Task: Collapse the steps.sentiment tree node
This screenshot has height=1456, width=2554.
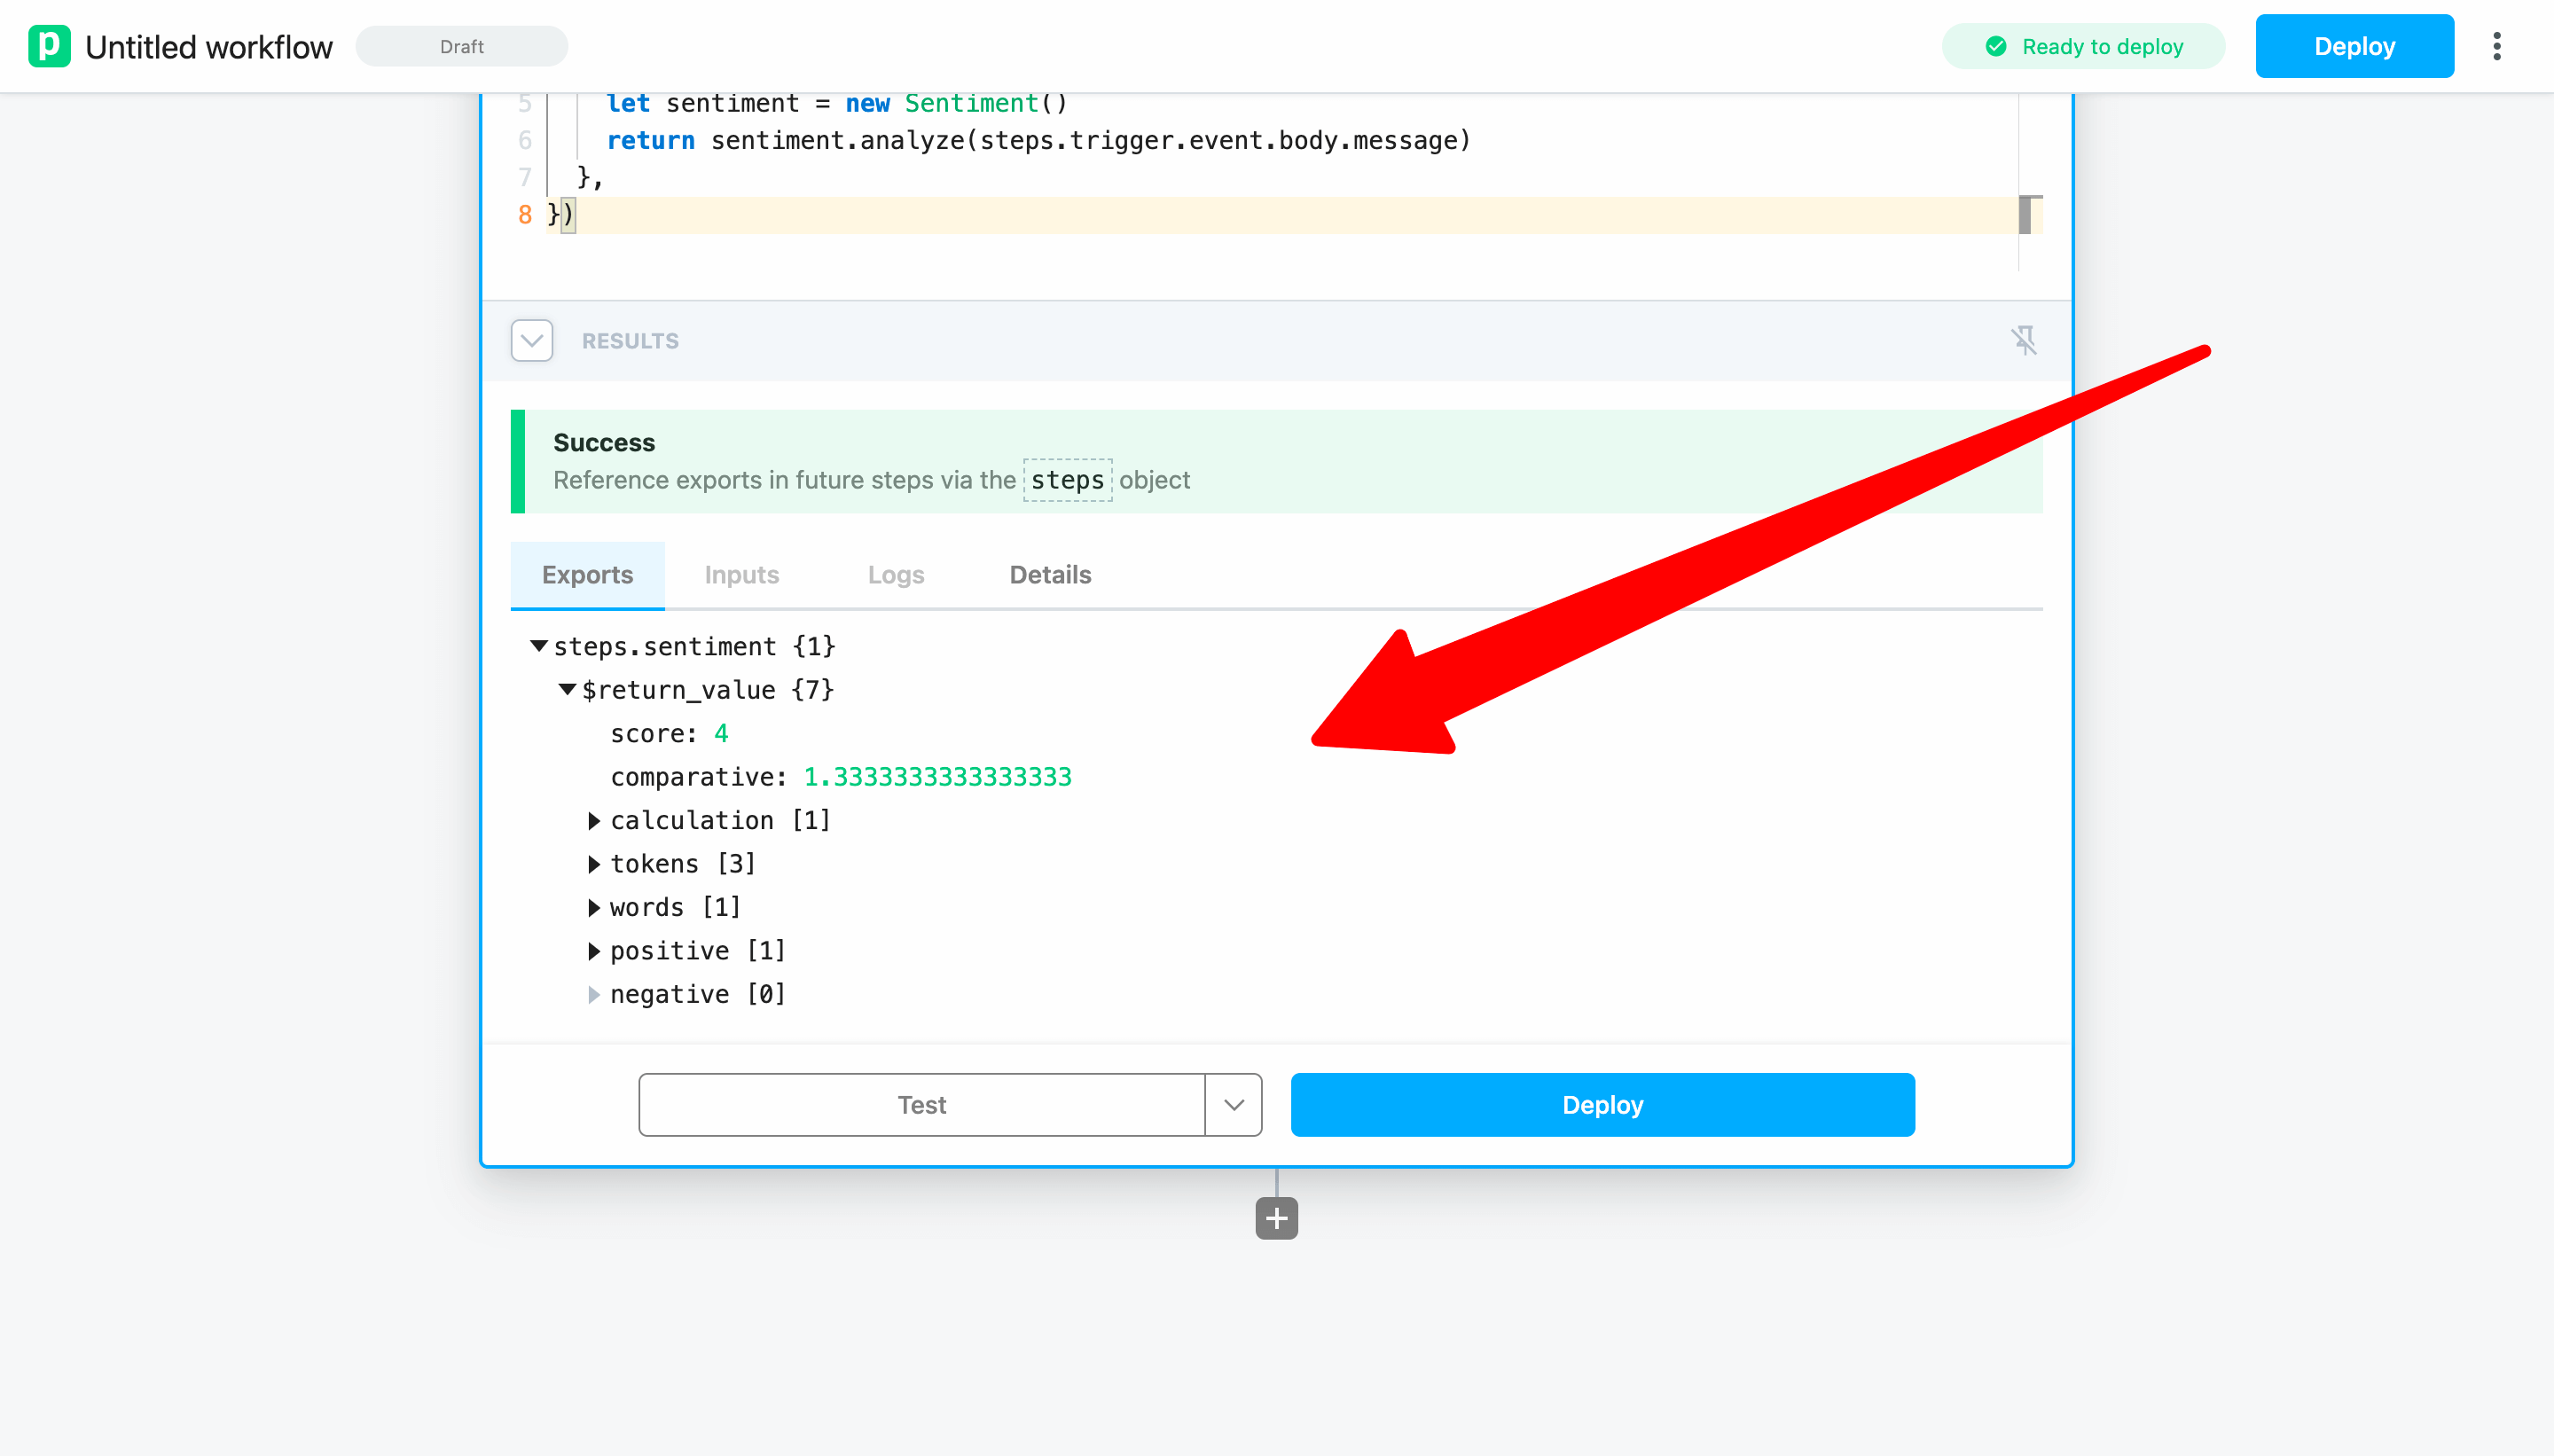Action: tap(539, 646)
